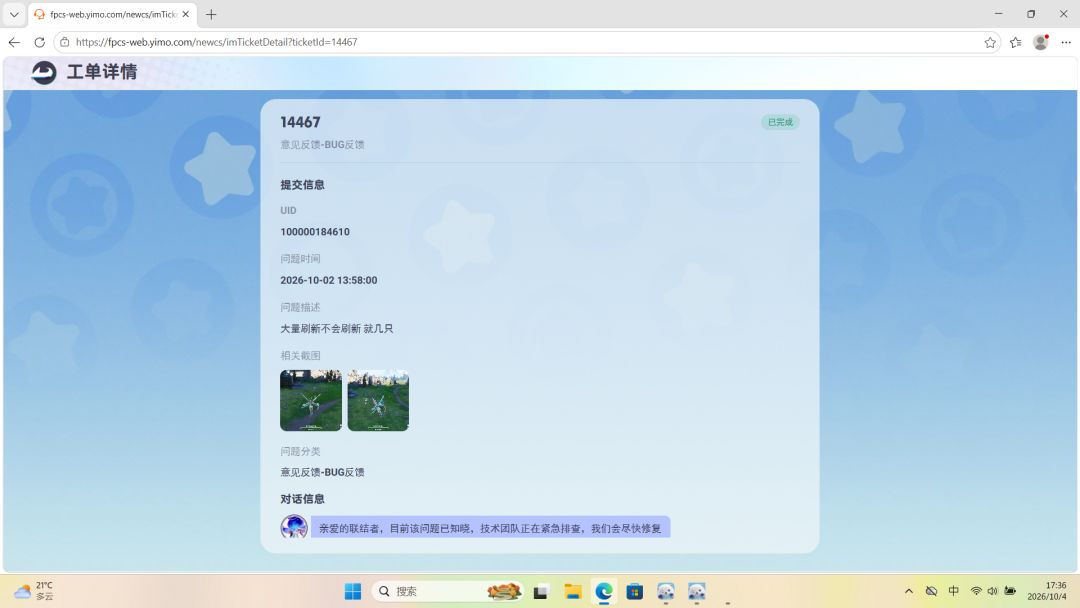Click the taskbar 搜索 search box
Image resolution: width=1080 pixels, height=608 pixels.
point(447,591)
